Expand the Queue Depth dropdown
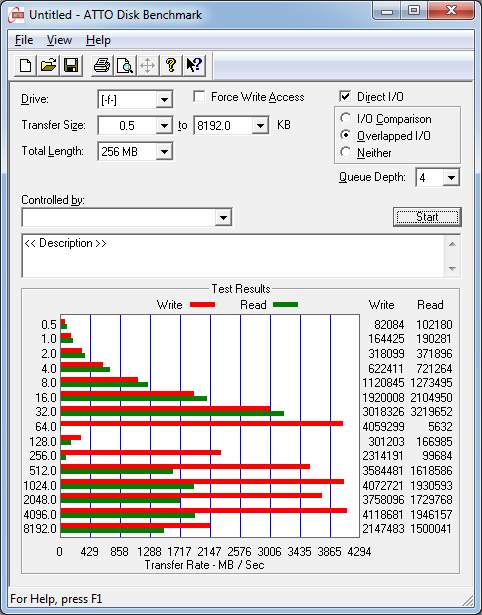The width and height of the screenshot is (482, 615). [x=451, y=178]
